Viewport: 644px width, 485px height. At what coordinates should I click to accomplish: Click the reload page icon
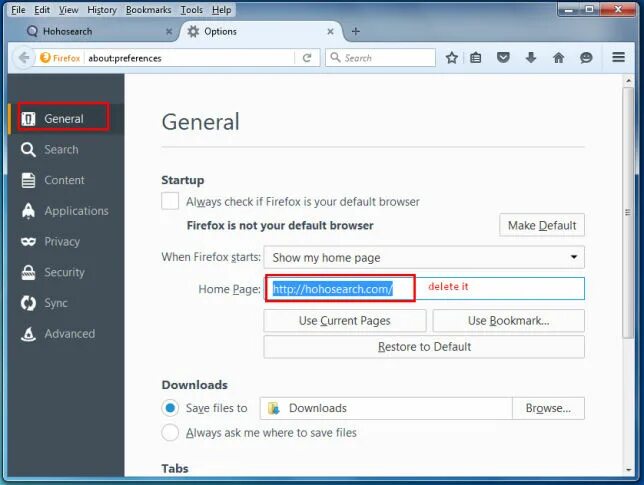pyautogui.click(x=306, y=58)
